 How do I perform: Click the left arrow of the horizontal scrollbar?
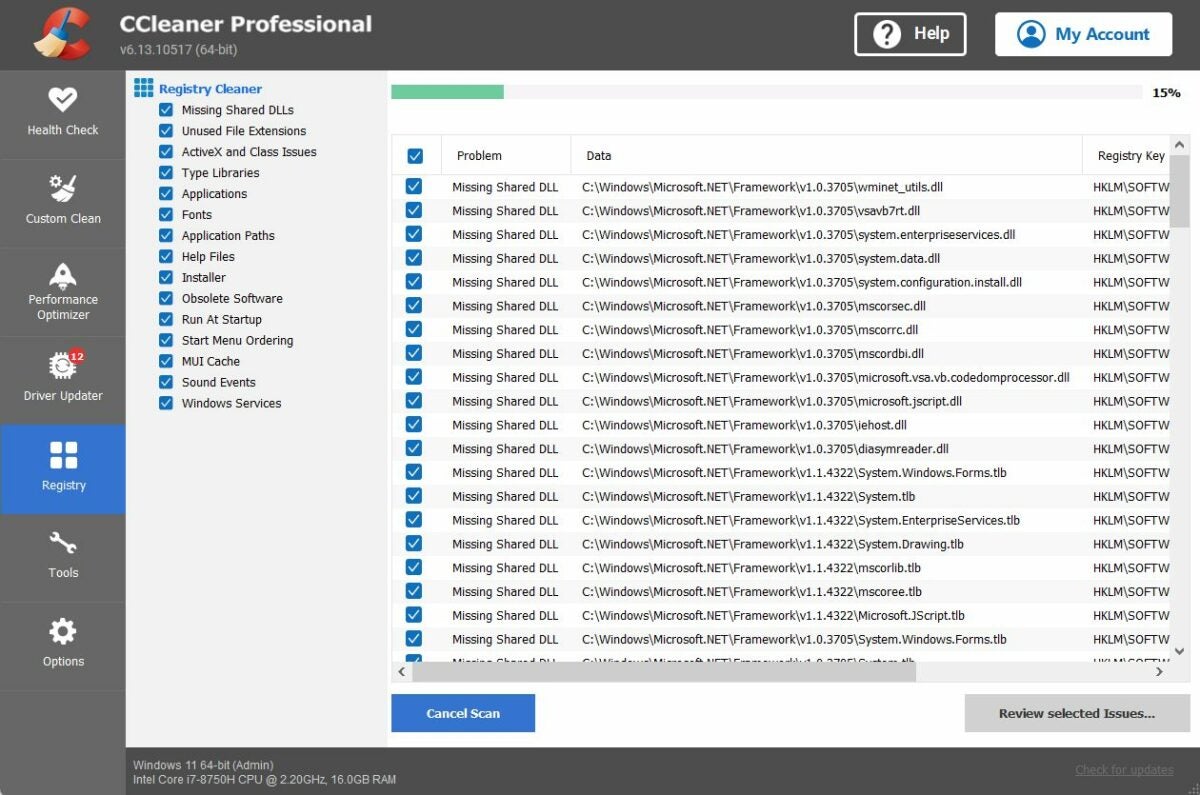(x=401, y=672)
